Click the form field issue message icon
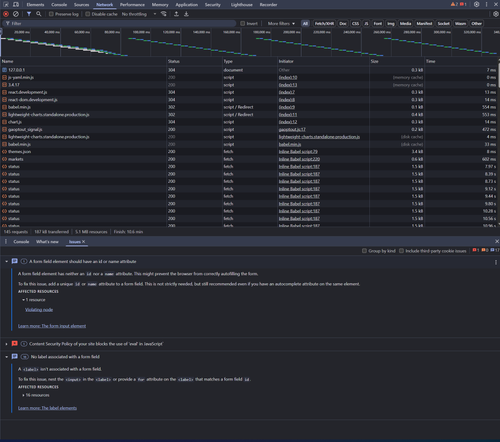Viewport: 500px width, 442px height. click(x=15, y=261)
